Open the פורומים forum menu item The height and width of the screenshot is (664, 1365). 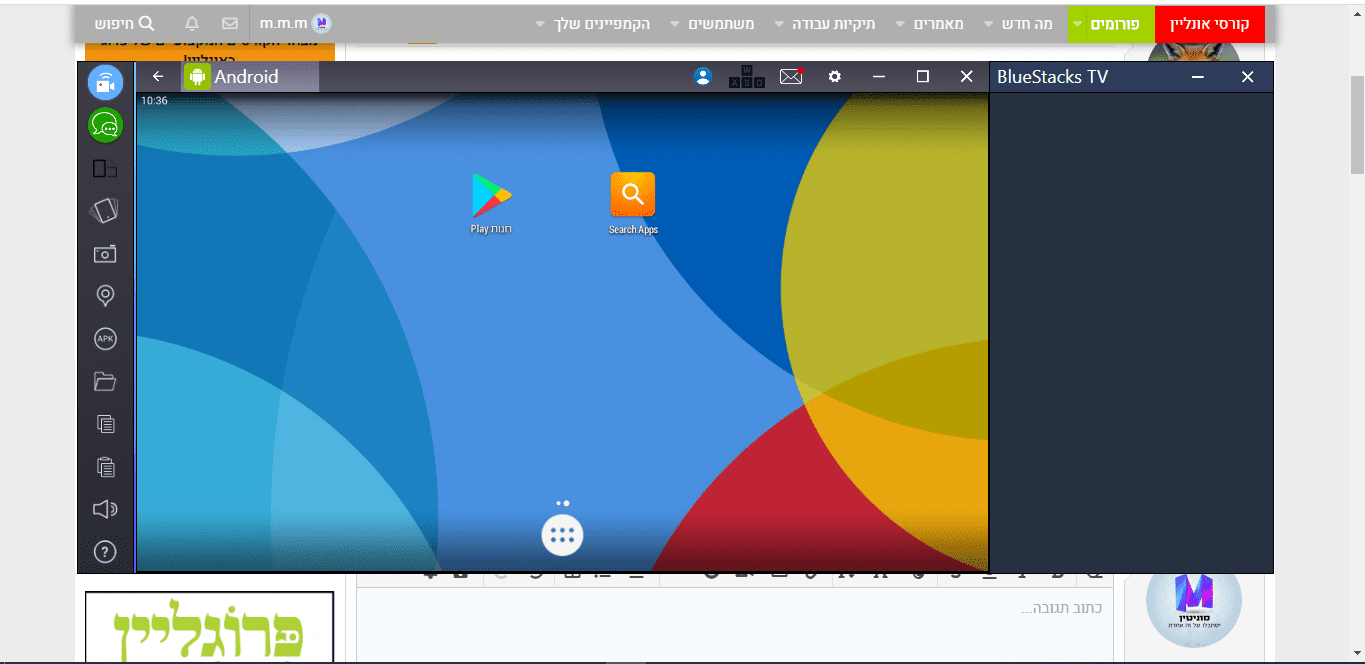pyautogui.click(x=1117, y=23)
